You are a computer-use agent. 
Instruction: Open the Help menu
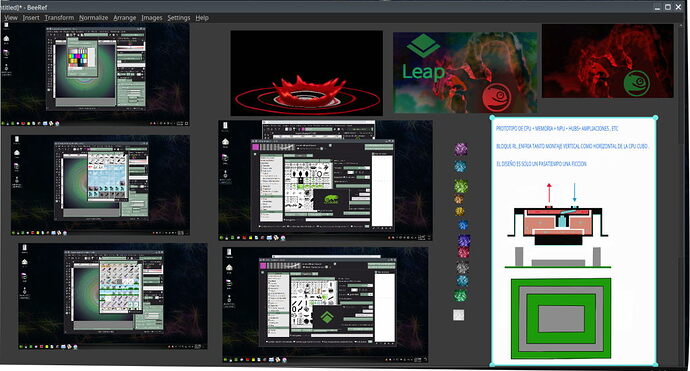[x=202, y=18]
